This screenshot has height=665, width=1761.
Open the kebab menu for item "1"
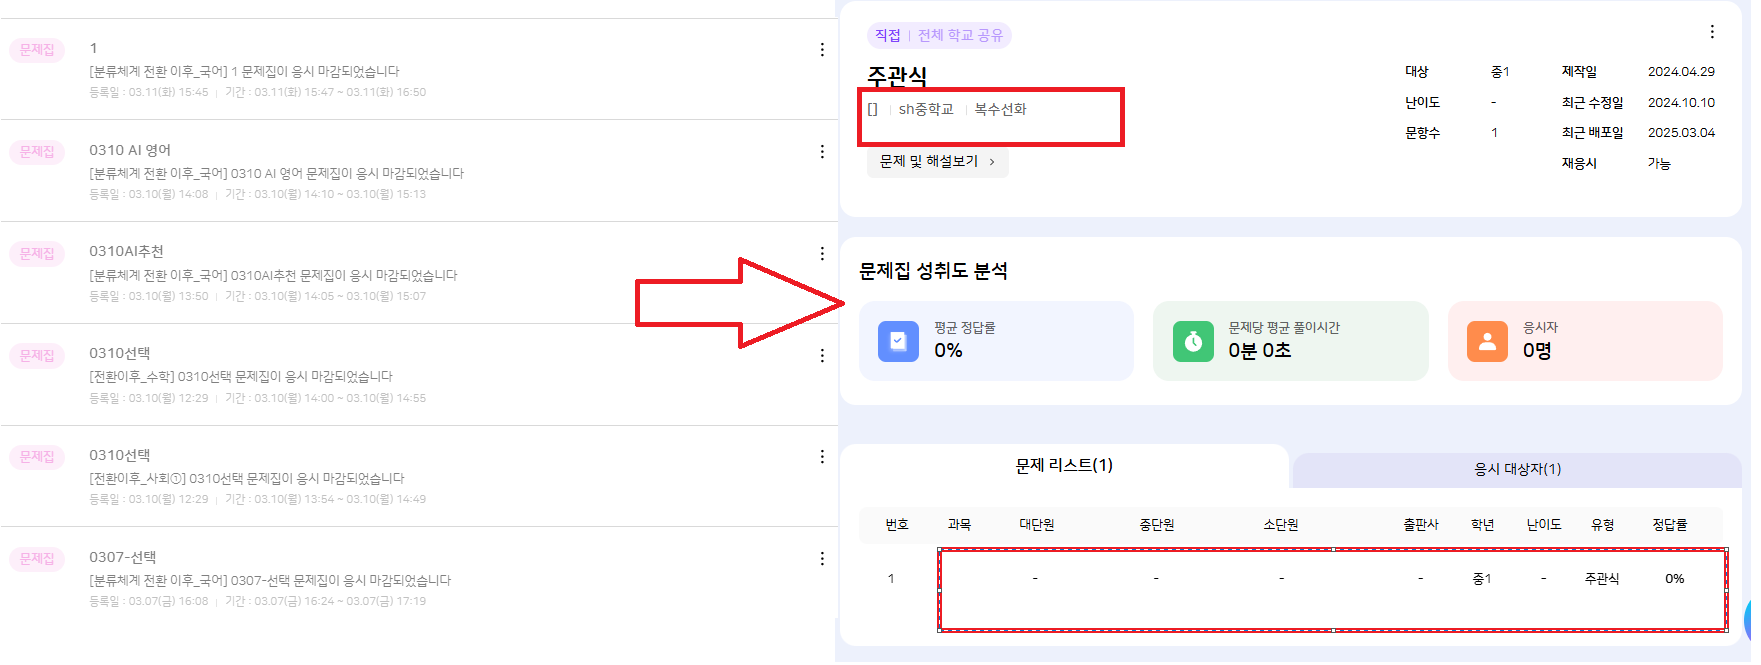[822, 50]
